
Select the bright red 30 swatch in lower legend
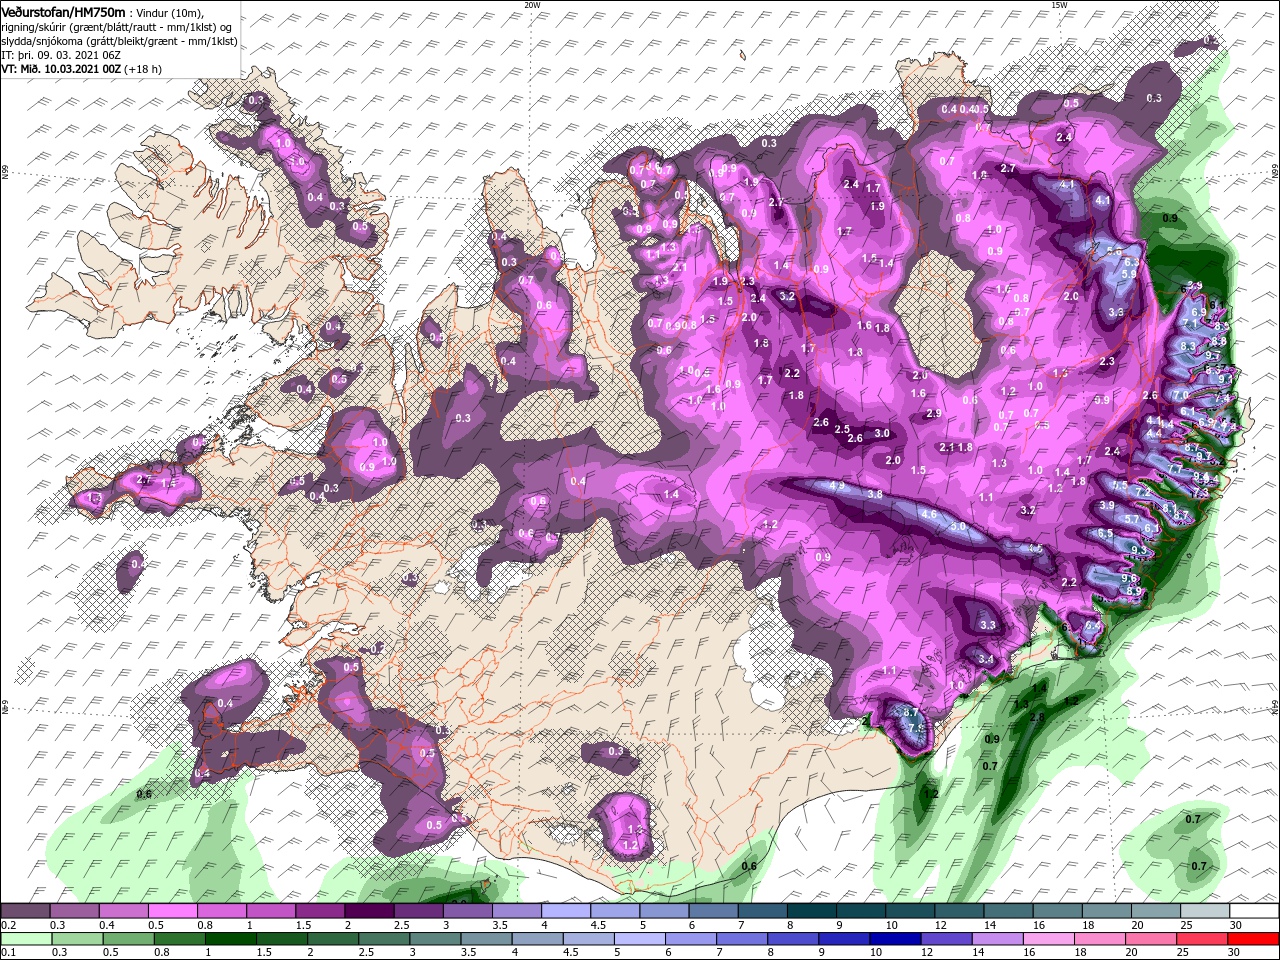(1252, 939)
